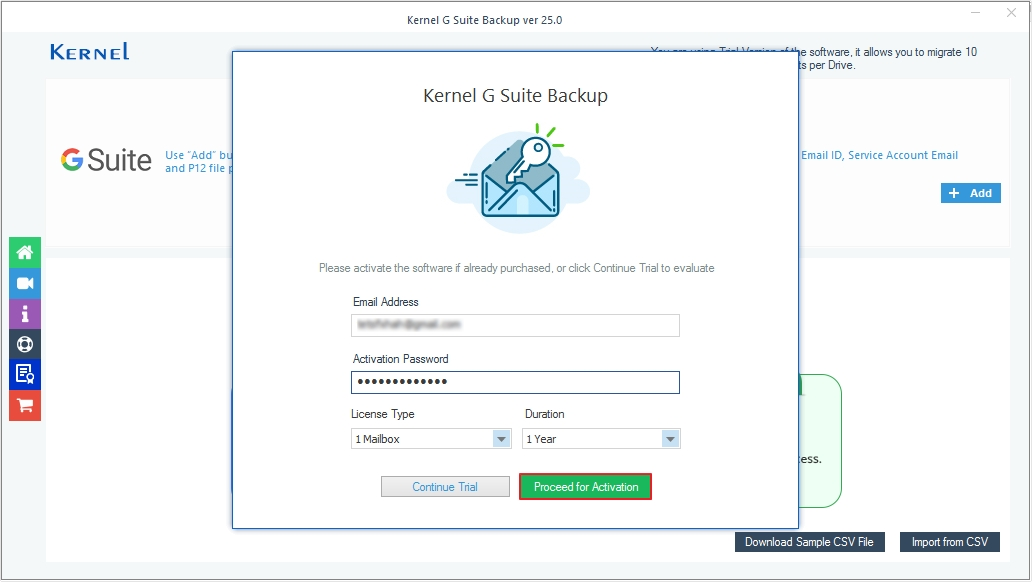Click the purple info icon in sidebar
Screen dimensions: 1032x582
pos(24,313)
